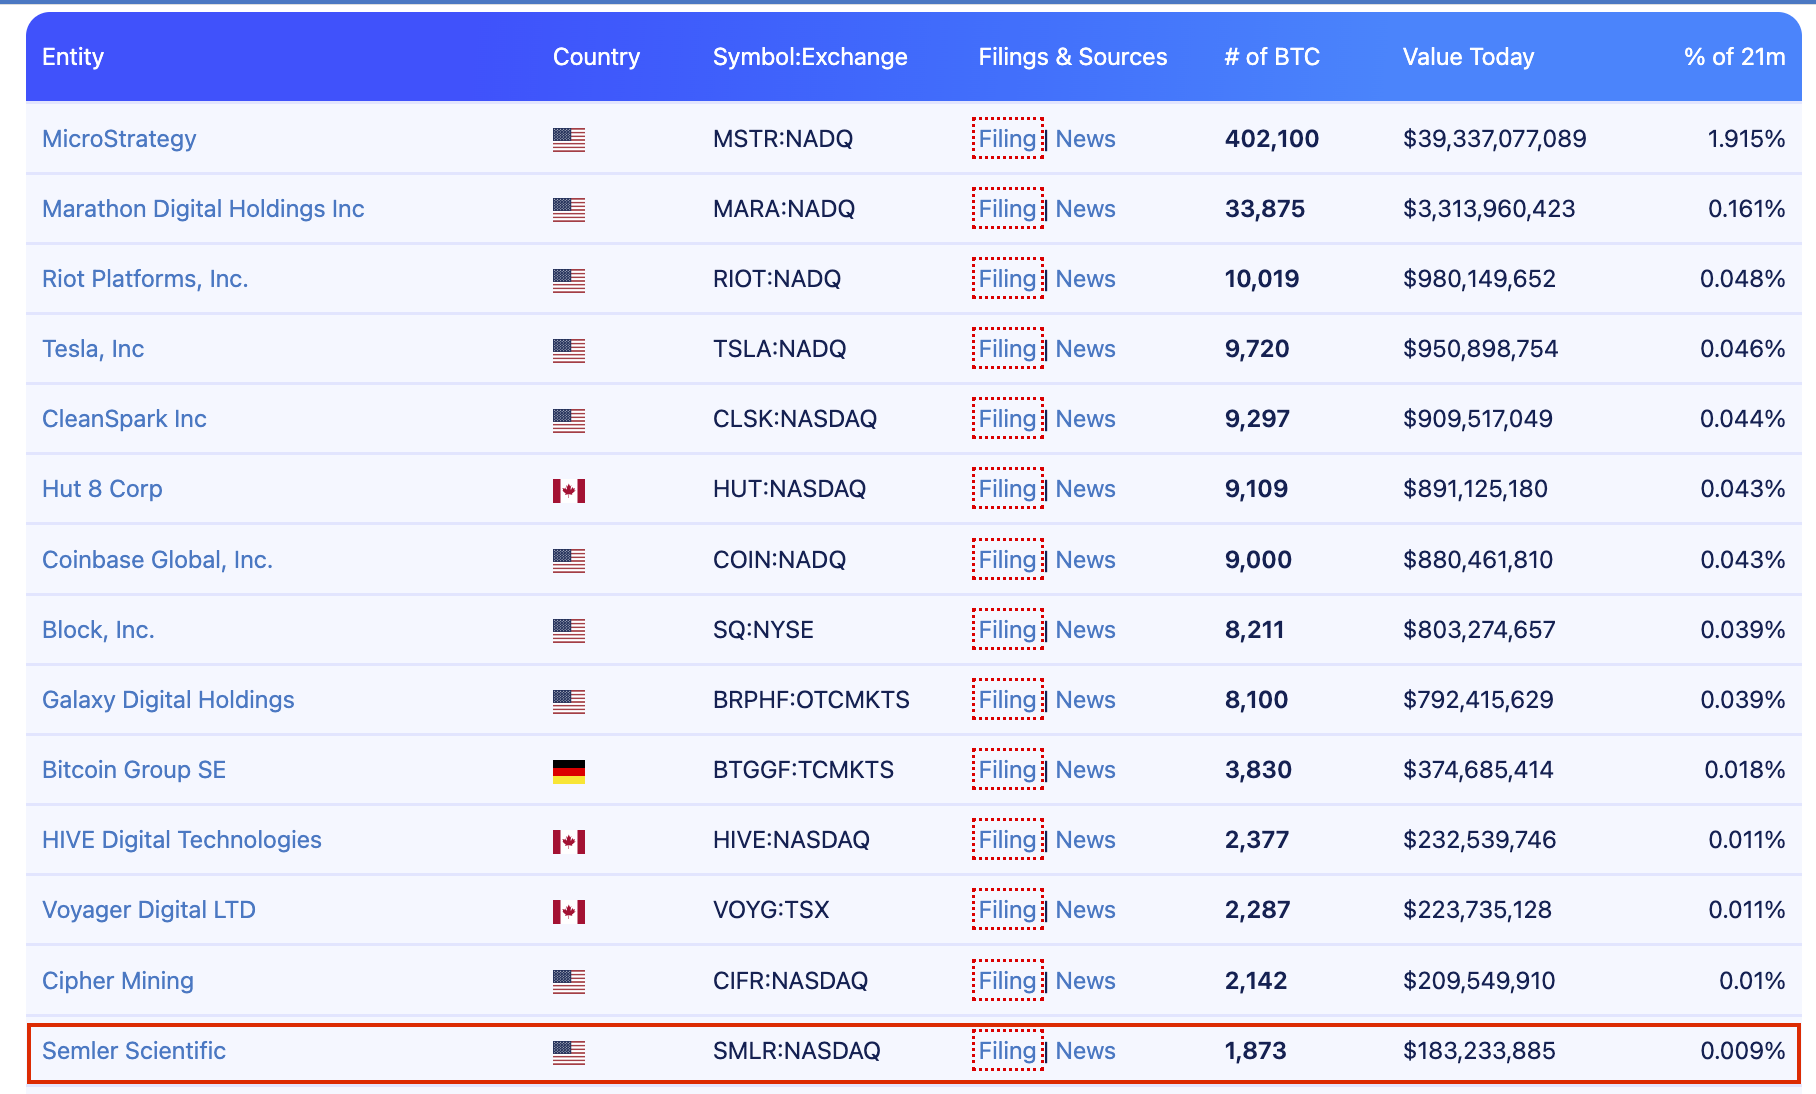The image size is (1816, 1094).
Task: Click the US flag in the Block, Inc. row
Action: (x=569, y=631)
